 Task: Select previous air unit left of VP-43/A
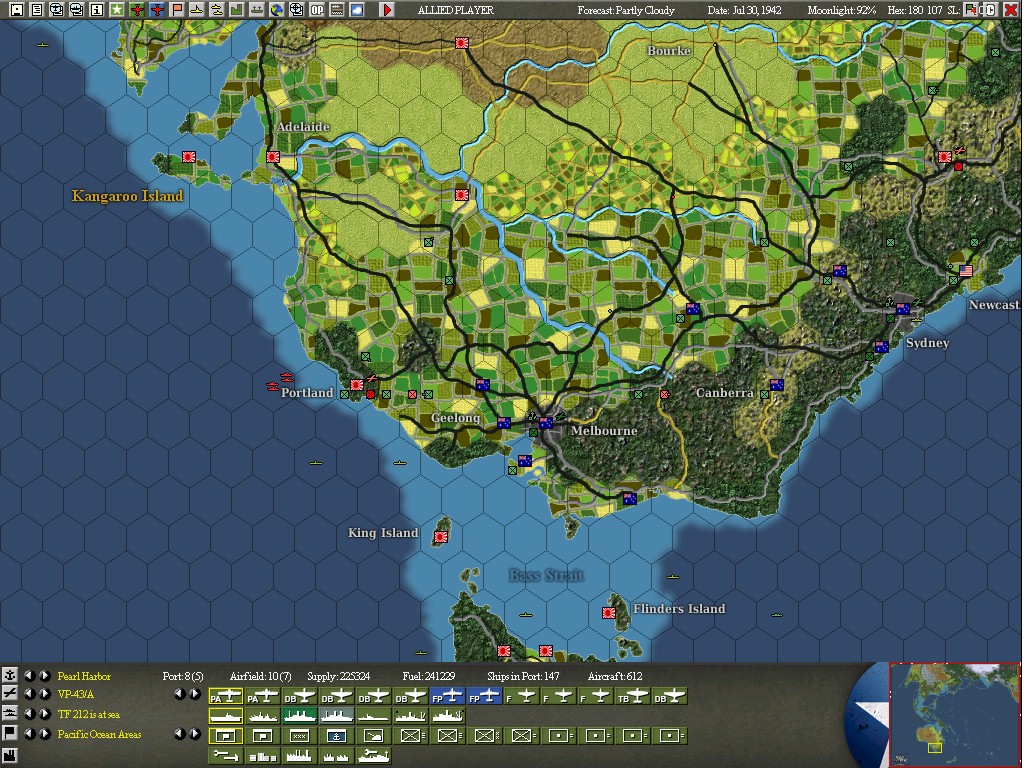pyautogui.click(x=29, y=694)
